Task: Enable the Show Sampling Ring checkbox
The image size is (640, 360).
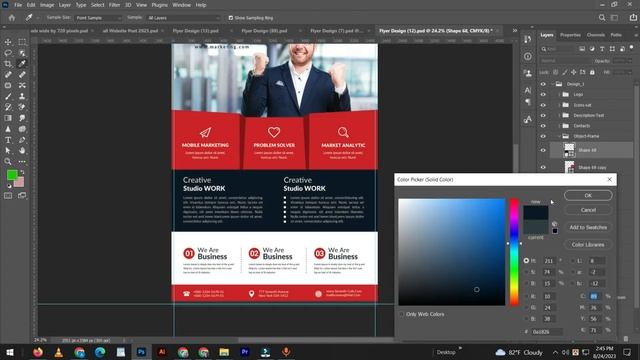Action: (231, 18)
